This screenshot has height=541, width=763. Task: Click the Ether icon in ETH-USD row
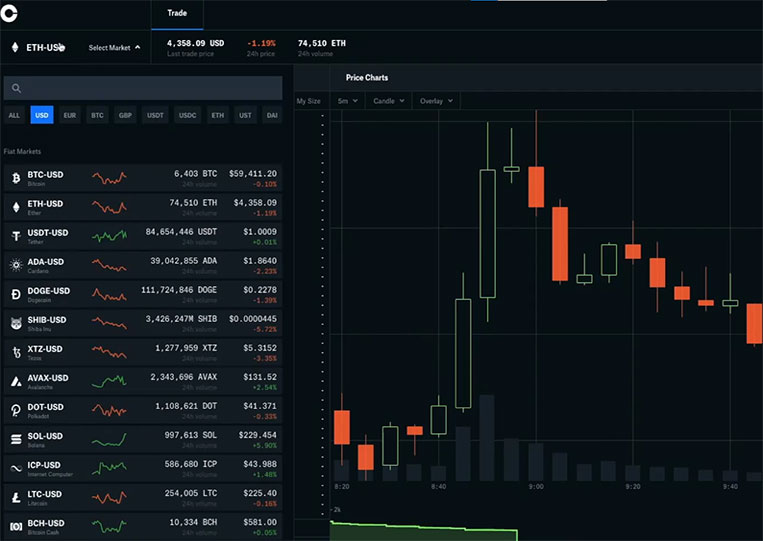pos(16,207)
